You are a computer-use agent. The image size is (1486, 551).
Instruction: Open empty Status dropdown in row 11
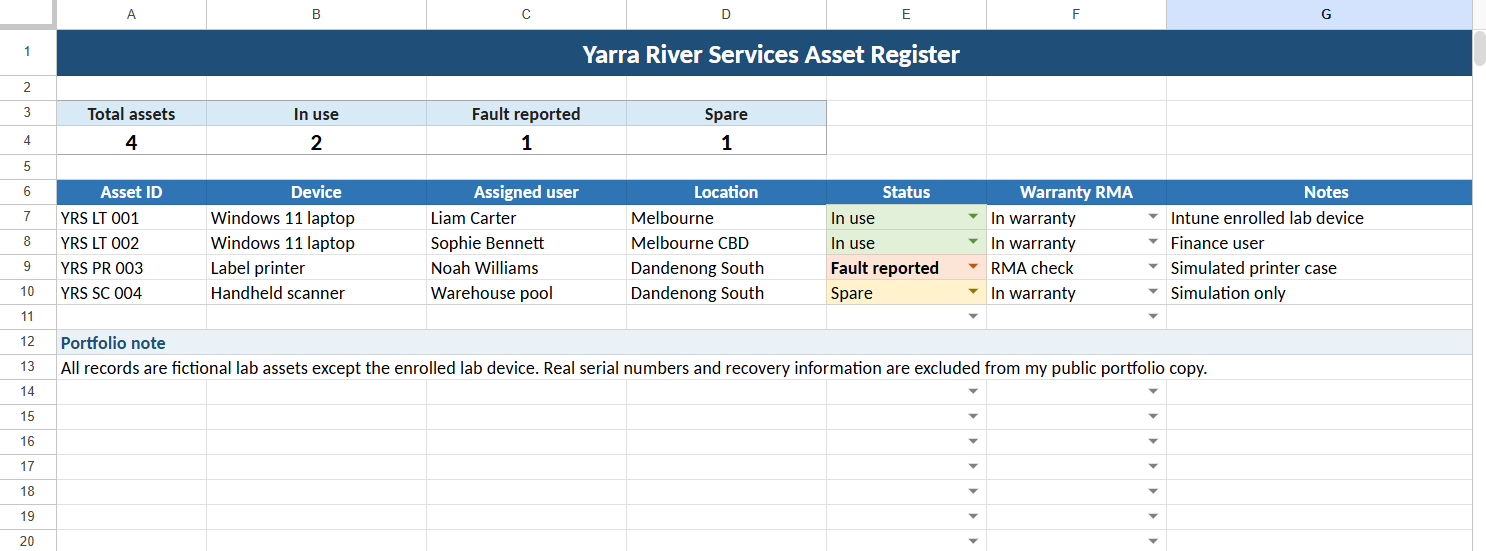(972, 317)
